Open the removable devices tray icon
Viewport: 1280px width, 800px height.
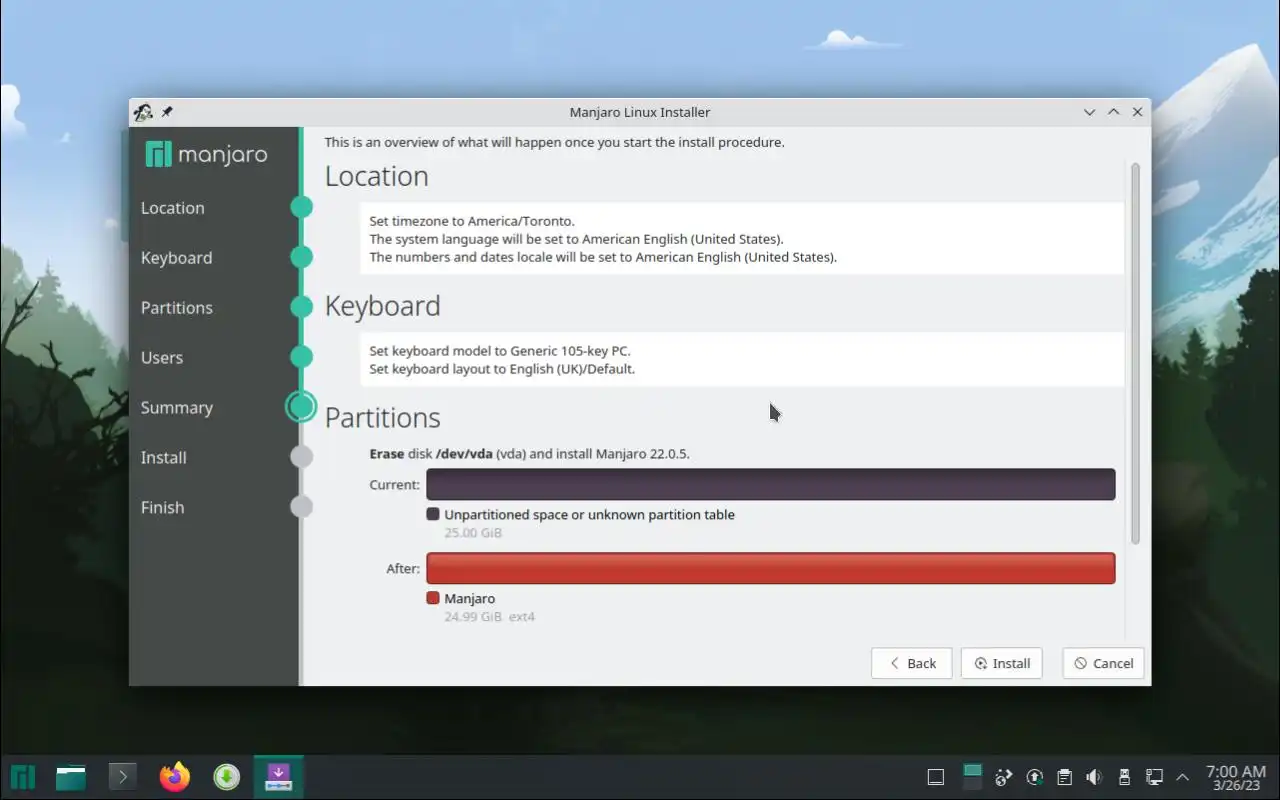coord(1124,777)
